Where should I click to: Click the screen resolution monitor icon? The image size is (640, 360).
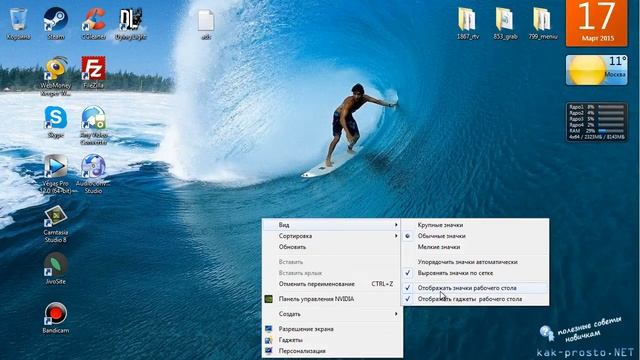269,329
